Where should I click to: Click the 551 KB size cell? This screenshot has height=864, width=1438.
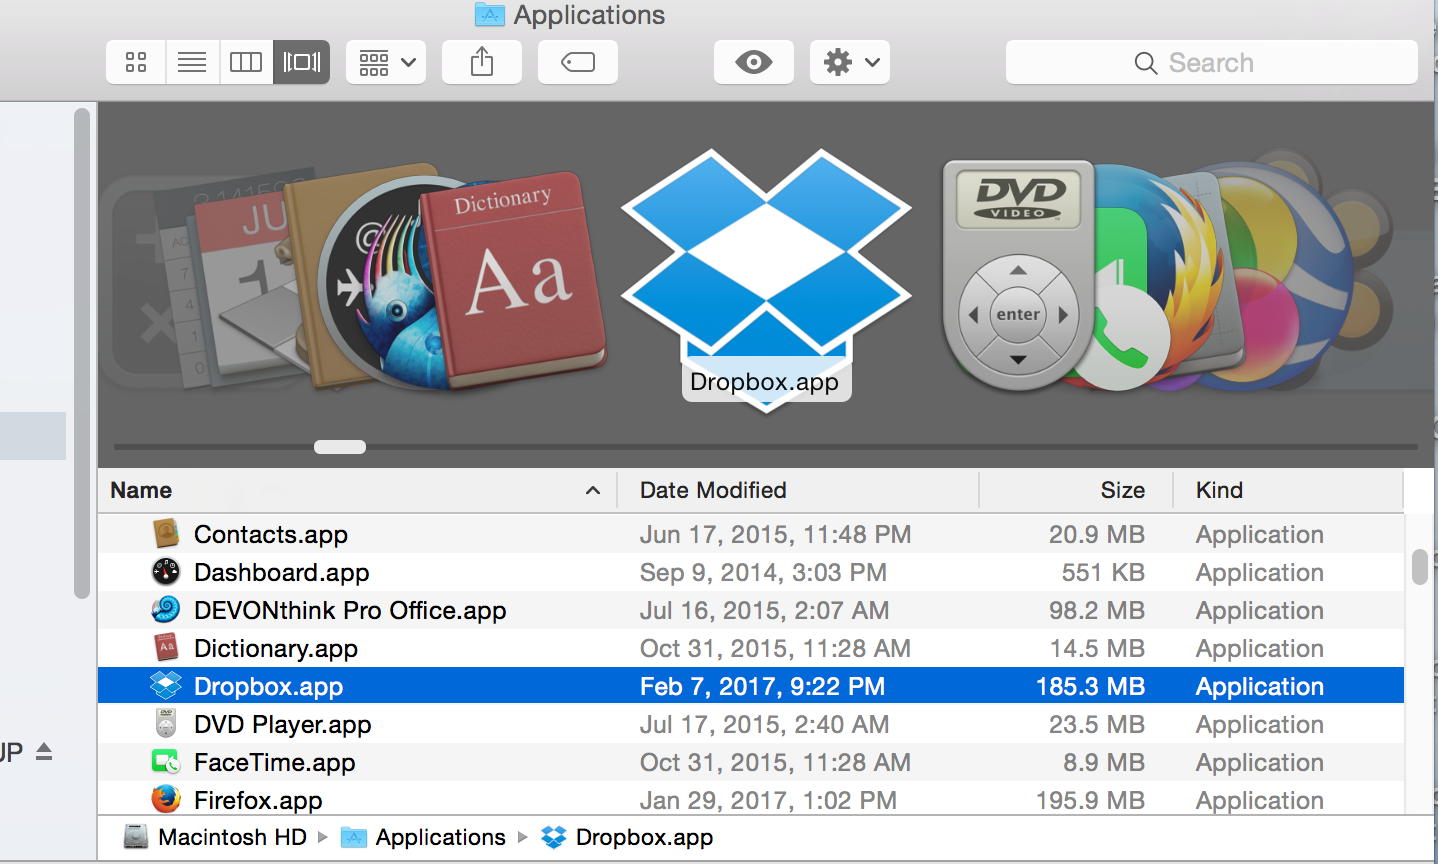tap(1103, 572)
